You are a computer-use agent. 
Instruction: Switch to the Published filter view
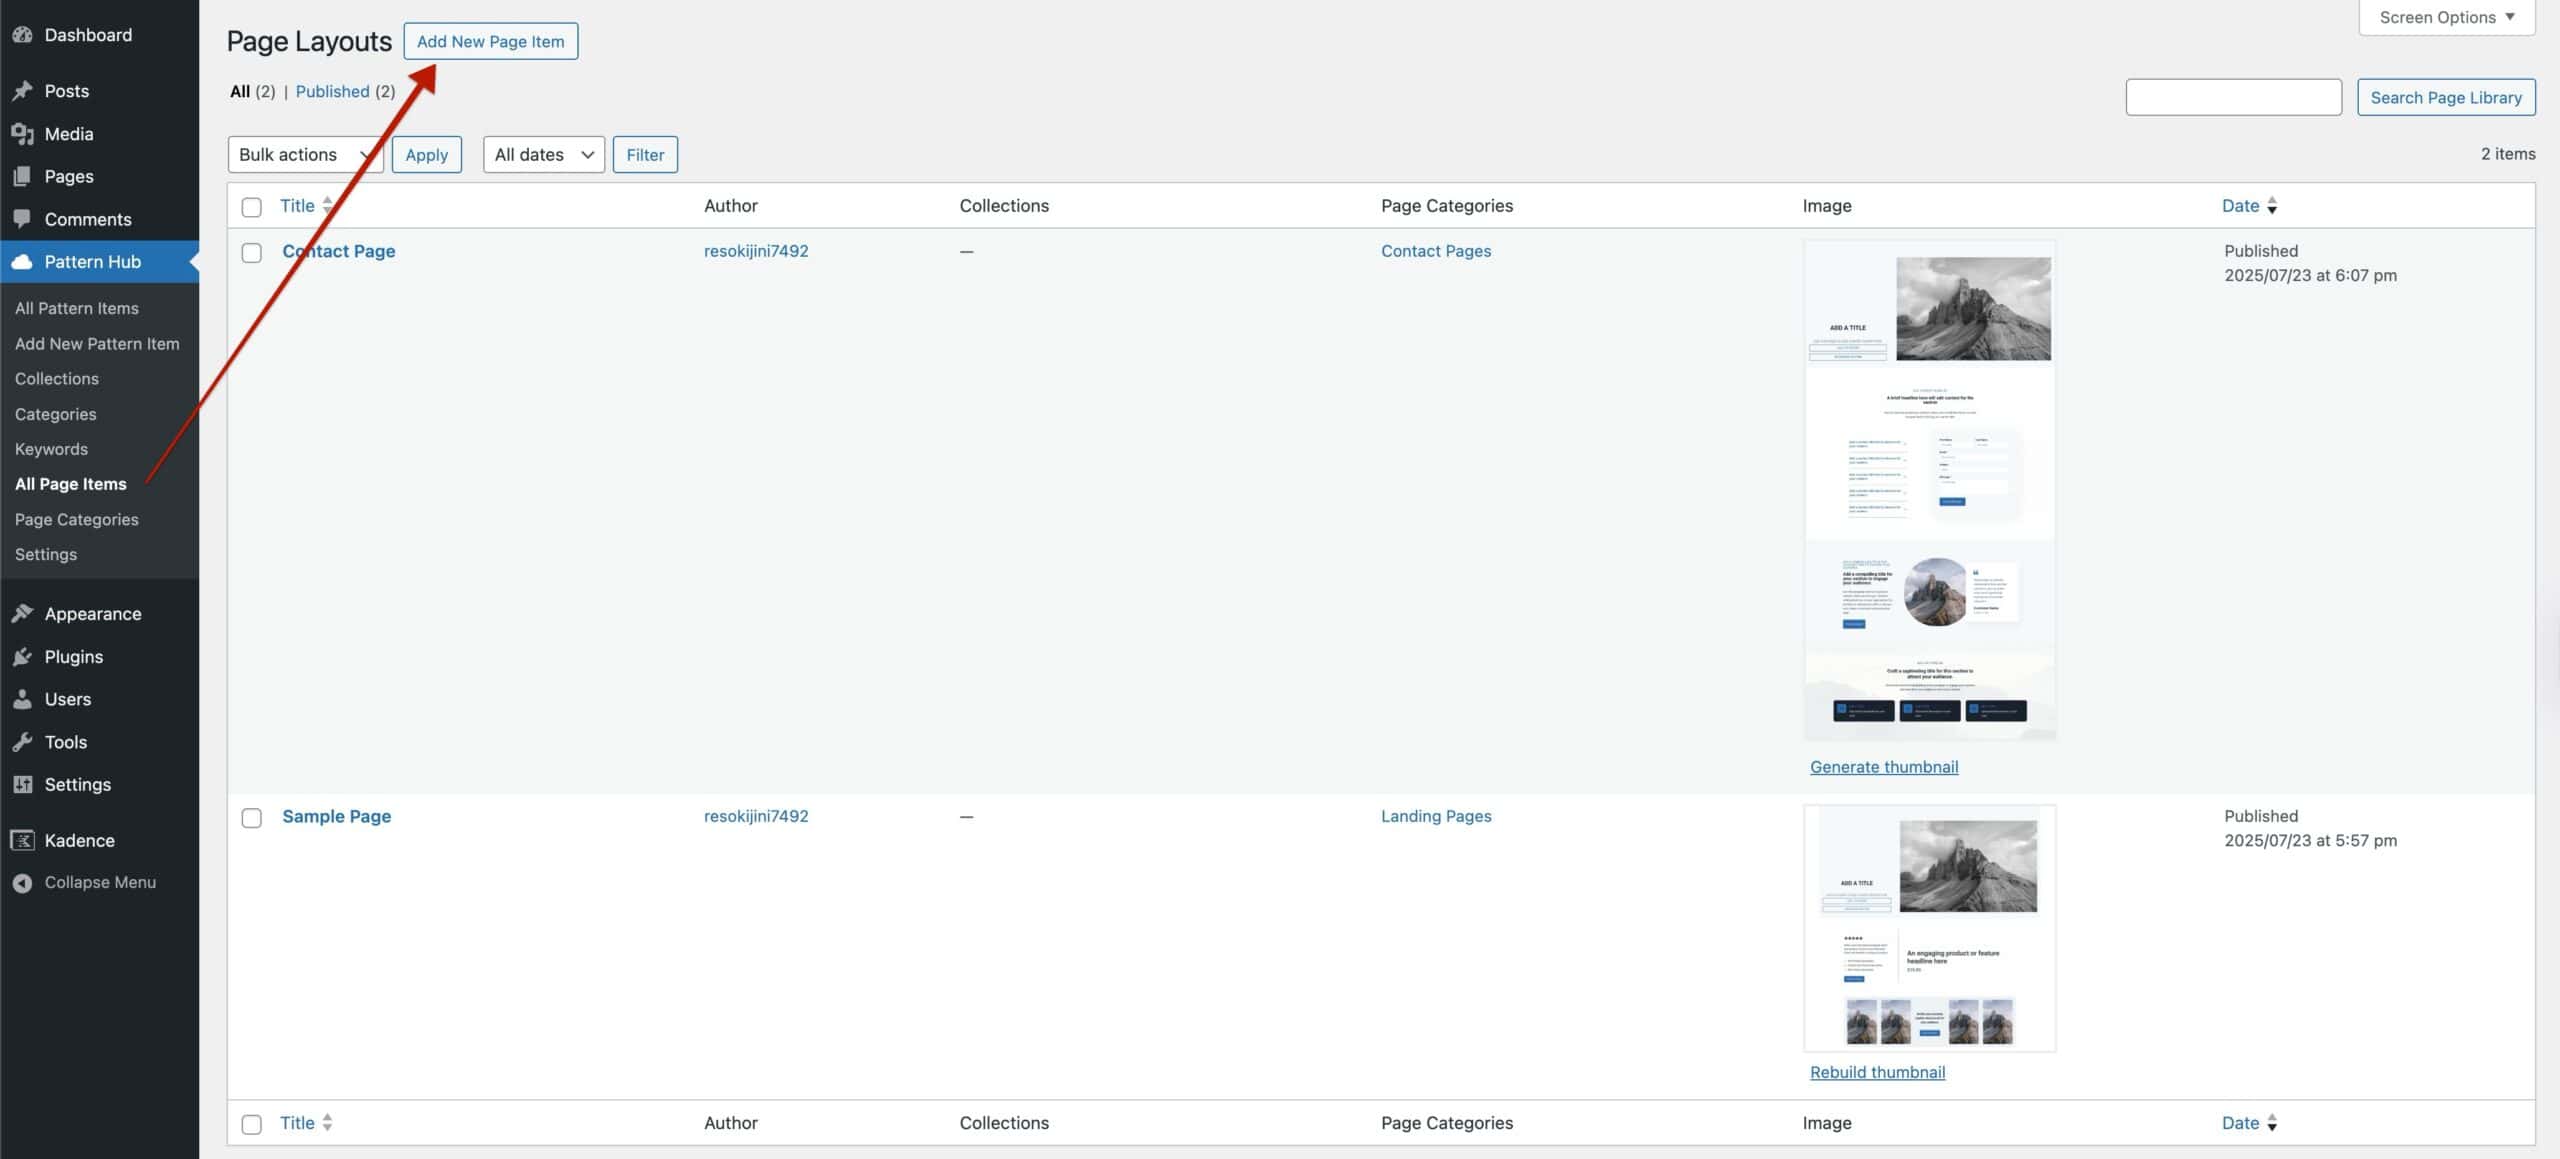click(333, 90)
